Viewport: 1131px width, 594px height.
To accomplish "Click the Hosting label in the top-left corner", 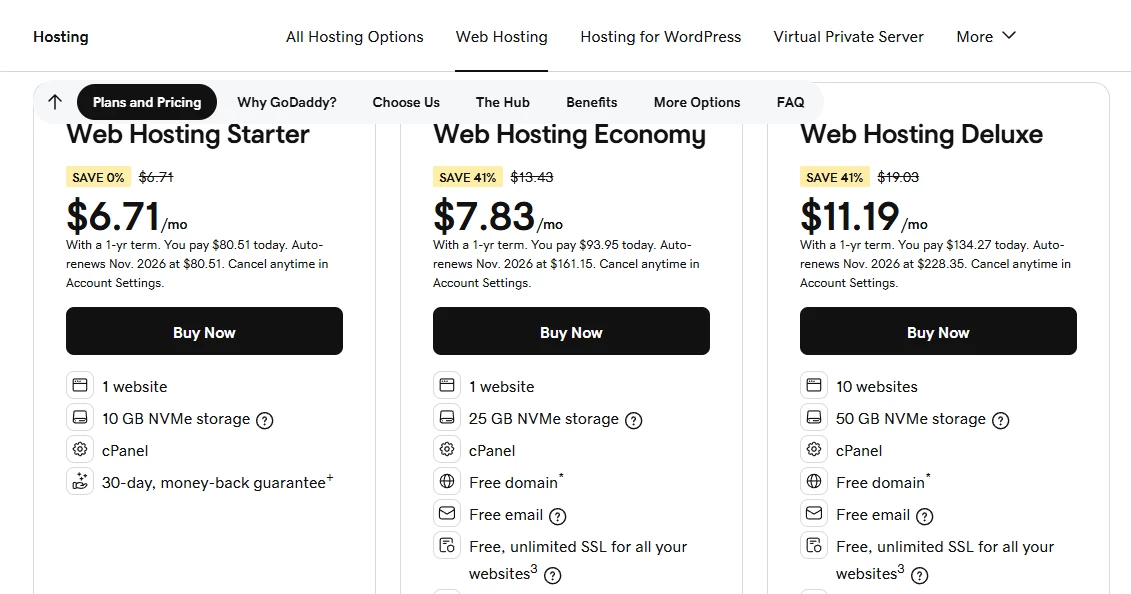I will point(60,36).
